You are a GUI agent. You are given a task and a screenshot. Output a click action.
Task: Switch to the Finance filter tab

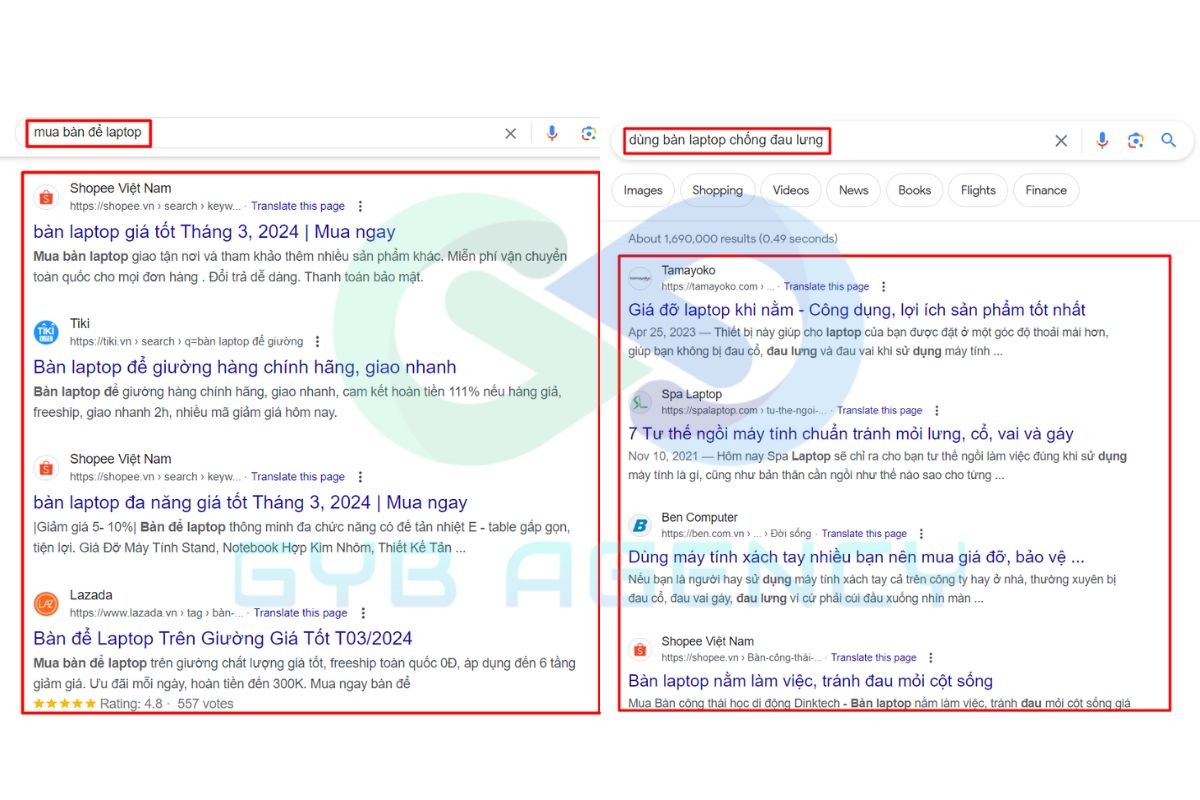tap(1046, 190)
